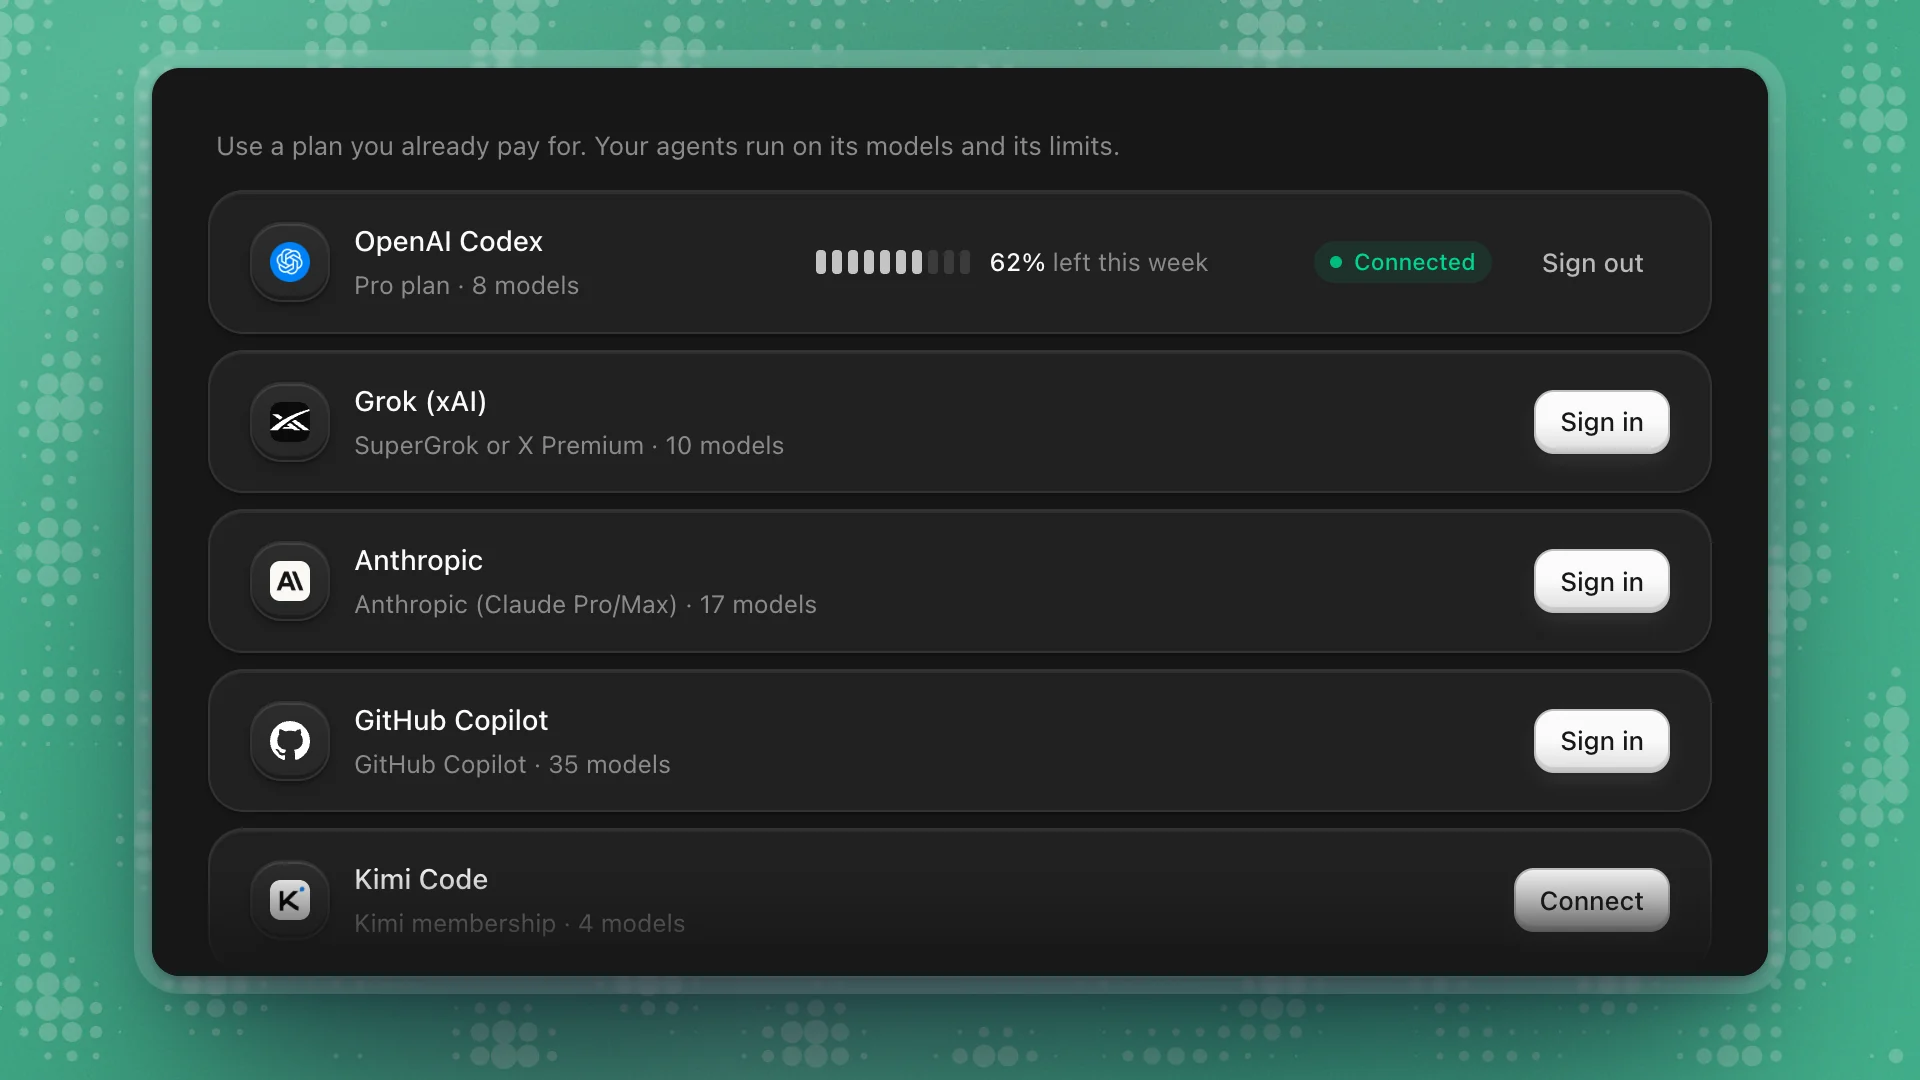Connect the Kimi Code provider
Image resolution: width=1920 pixels, height=1080 pixels.
click(x=1591, y=900)
